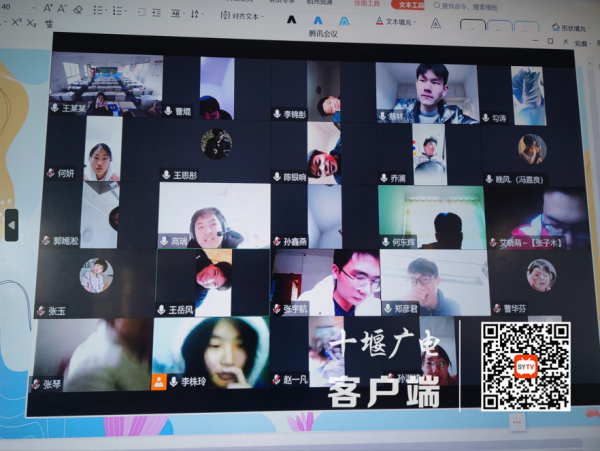Apply superscript X² formatting
Viewport: 600px width, 451px height.
pyautogui.click(x=16, y=22)
